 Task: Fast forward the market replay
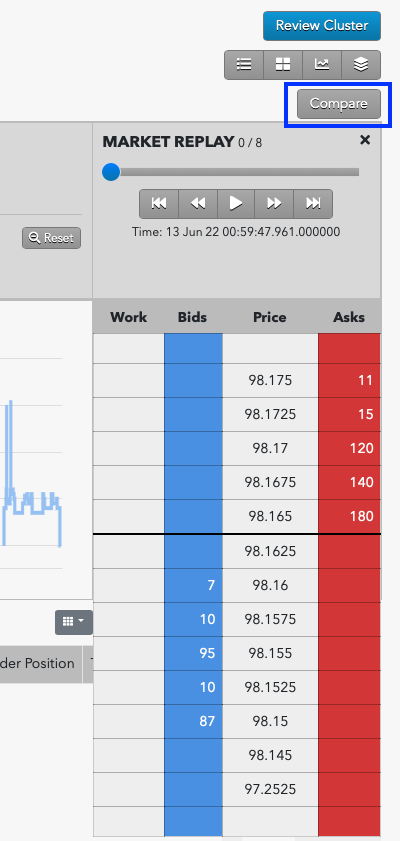274,203
